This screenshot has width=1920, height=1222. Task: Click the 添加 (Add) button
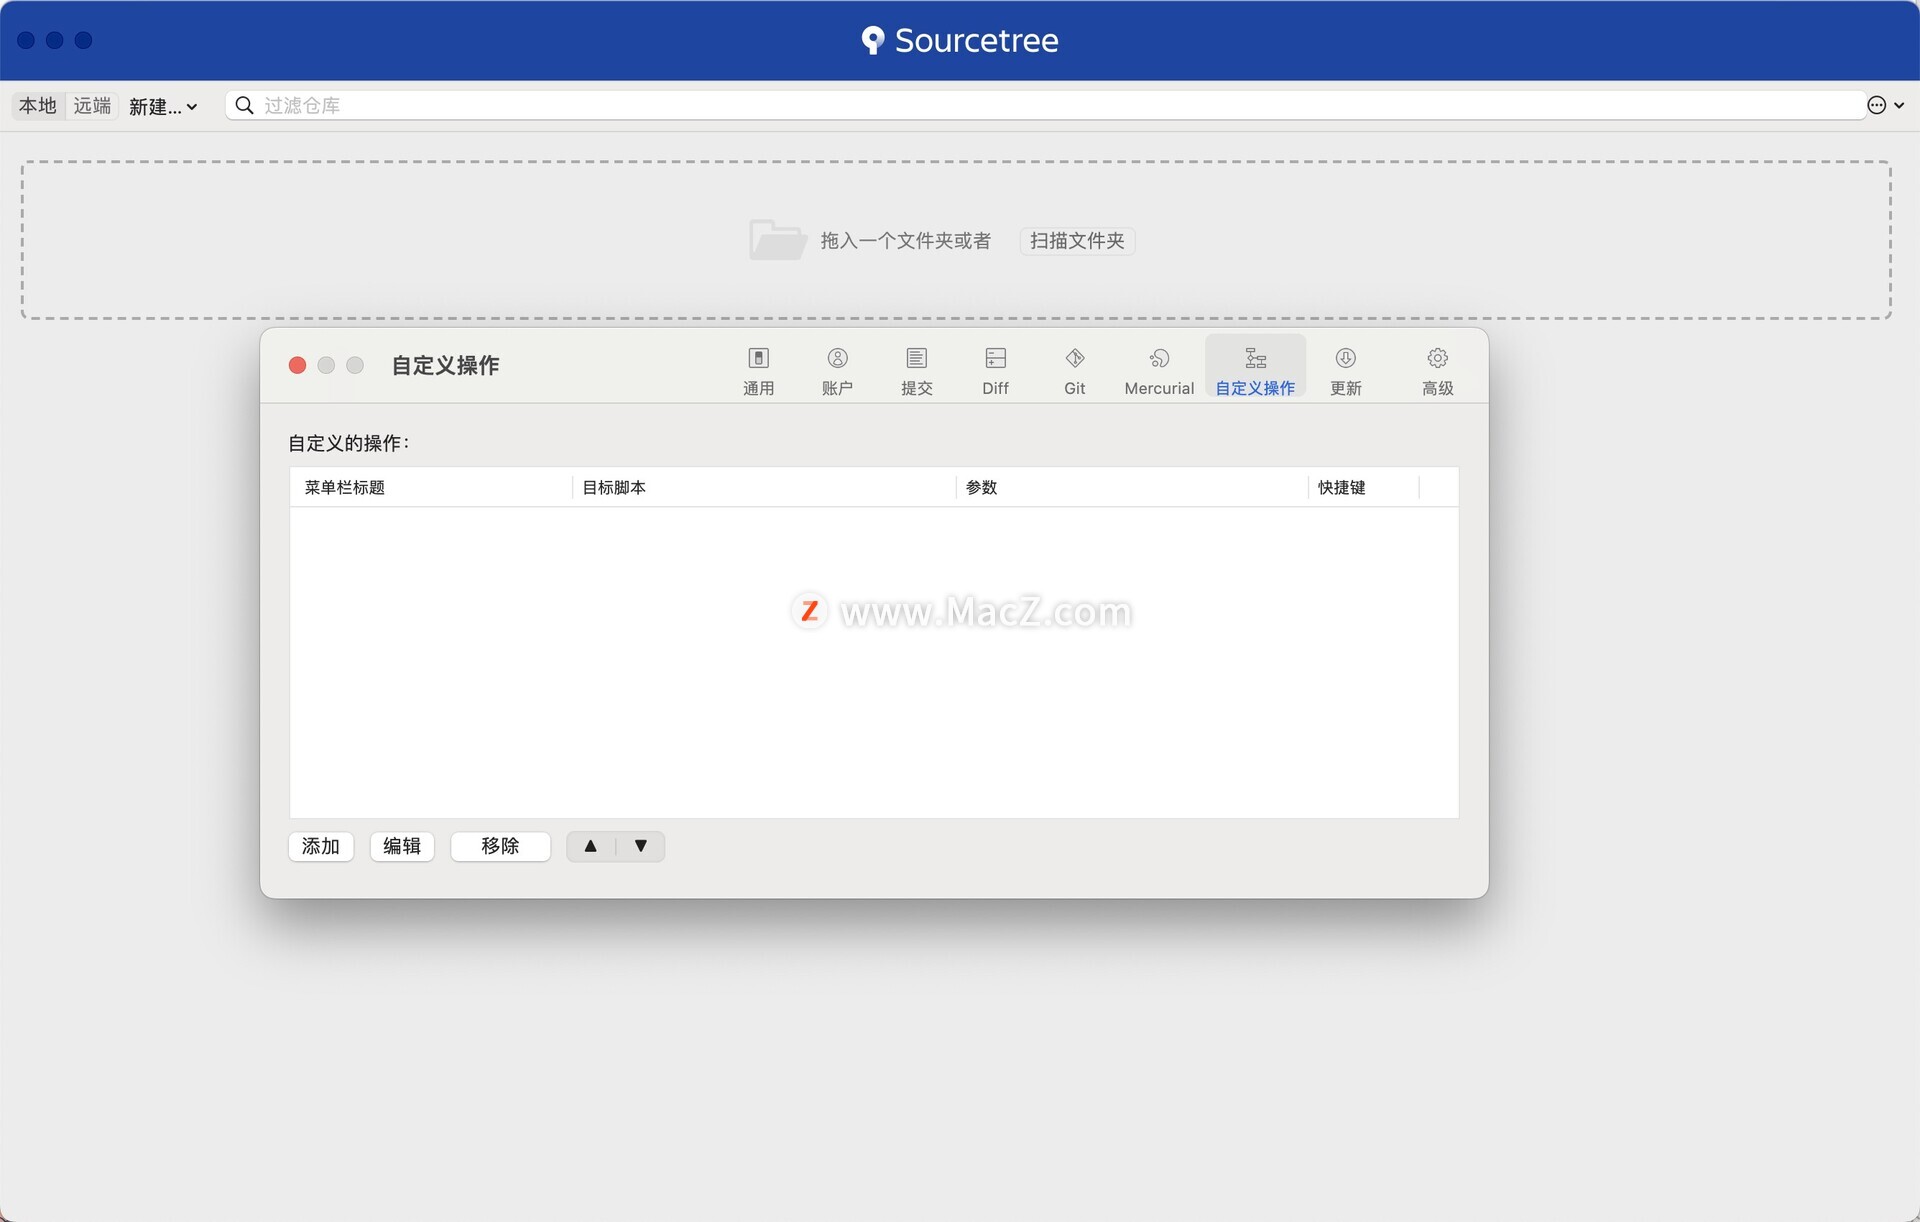coord(321,846)
